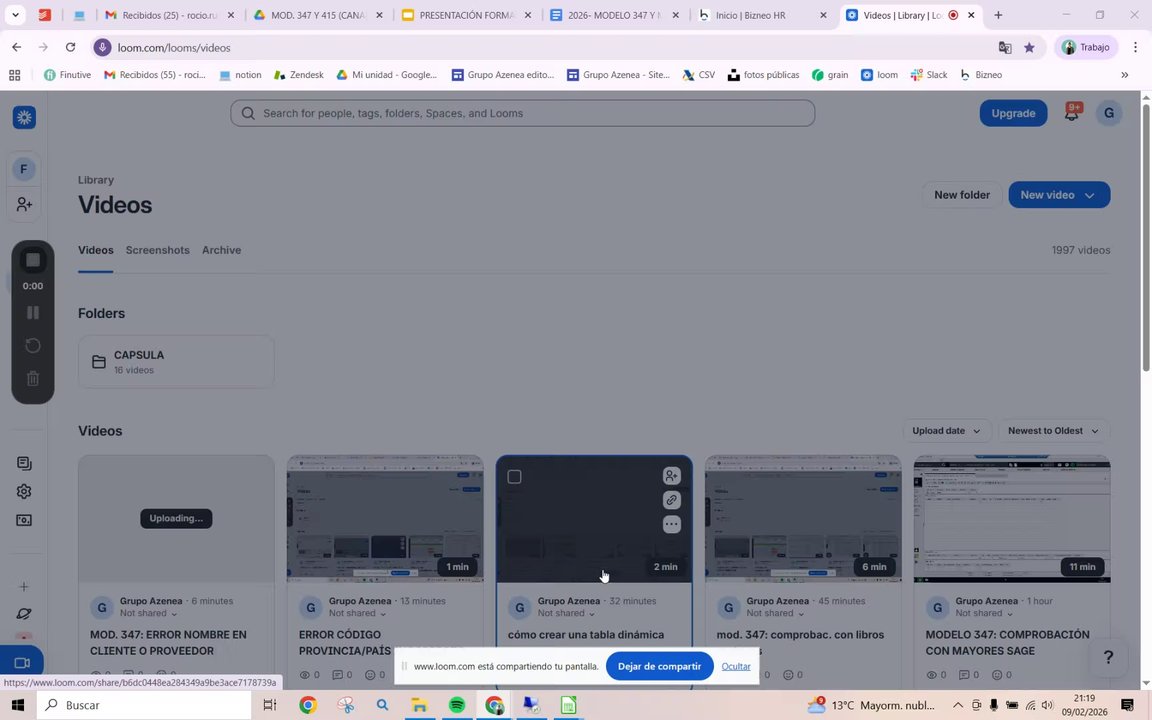Open the Loom home logo icon
The height and width of the screenshot is (720, 1152).
(x=24, y=117)
